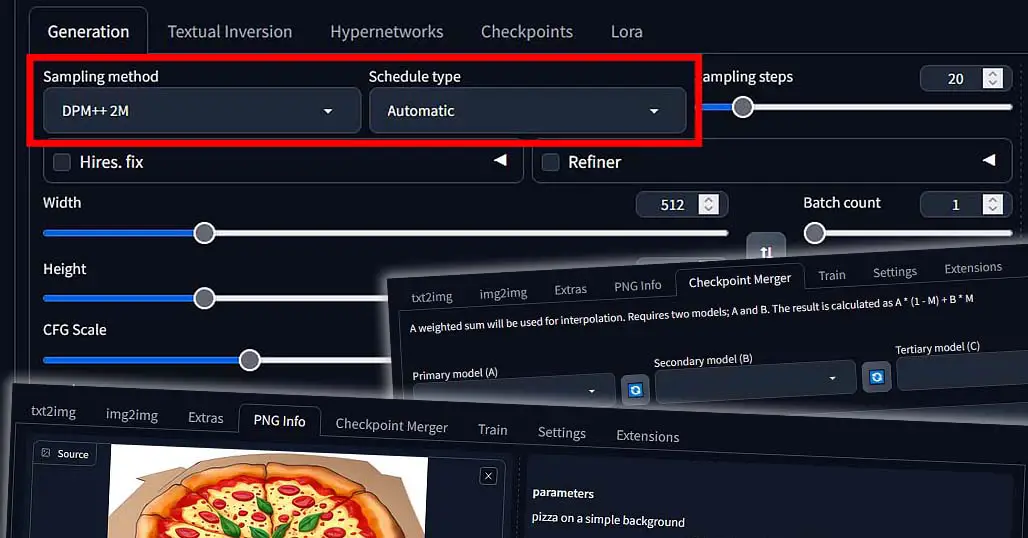Viewport: 1028px width, 538px height.
Task: Select PNG Info tab in bottom window
Action: pyautogui.click(x=279, y=421)
